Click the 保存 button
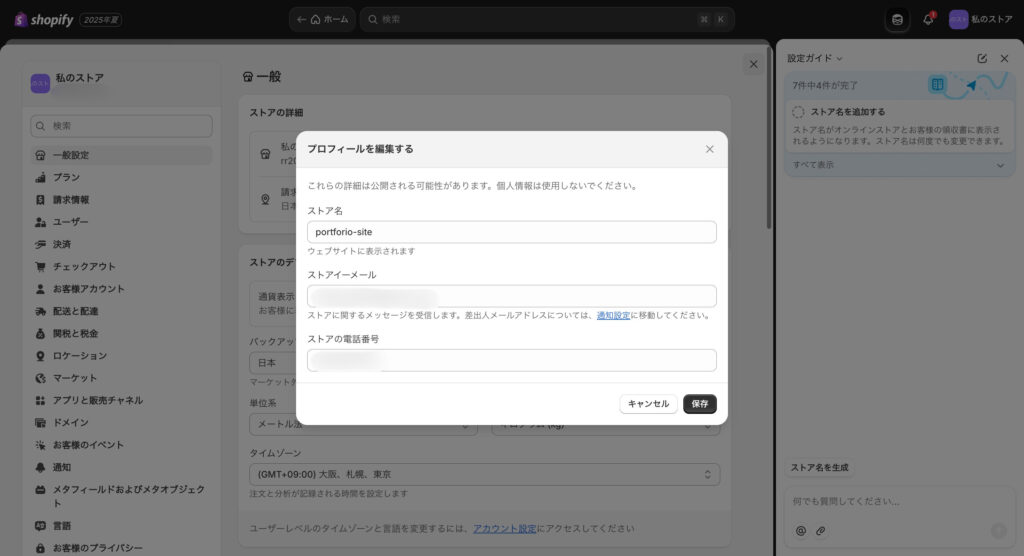Viewport: 1024px width, 556px height. point(699,404)
